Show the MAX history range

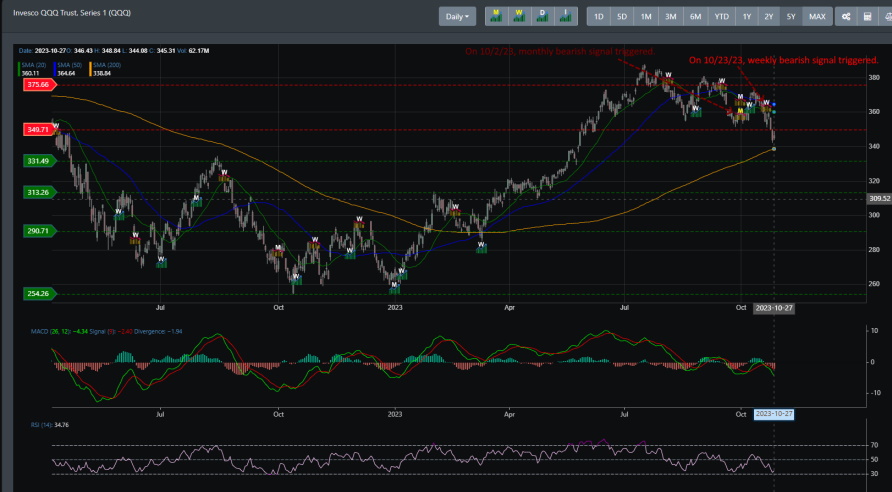[x=817, y=16]
